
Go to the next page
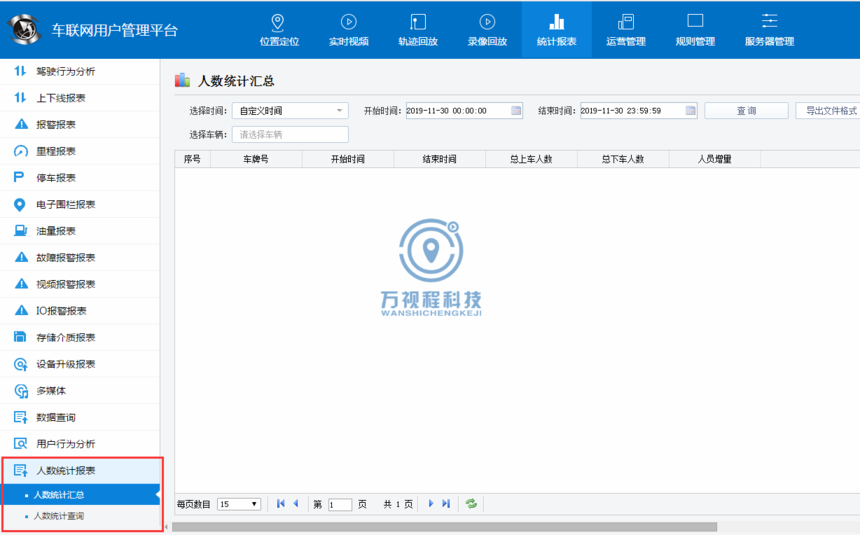coord(431,503)
